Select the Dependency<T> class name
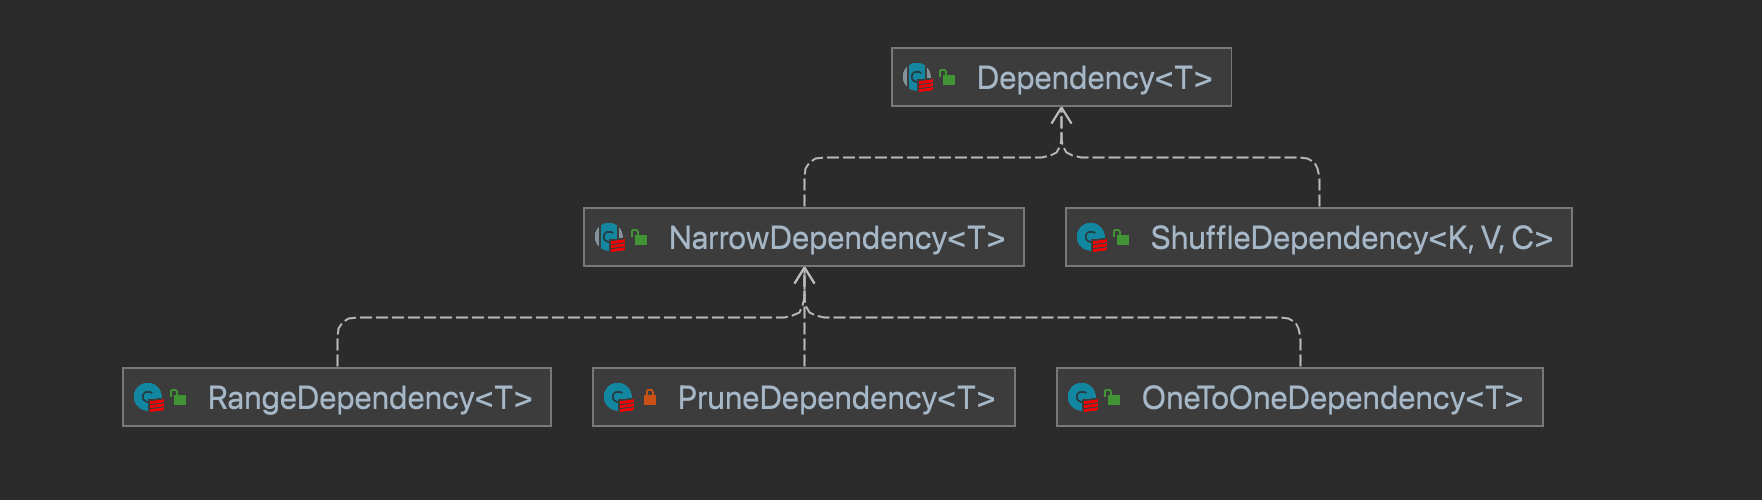Image resolution: width=1762 pixels, height=500 pixels. 1094,78
